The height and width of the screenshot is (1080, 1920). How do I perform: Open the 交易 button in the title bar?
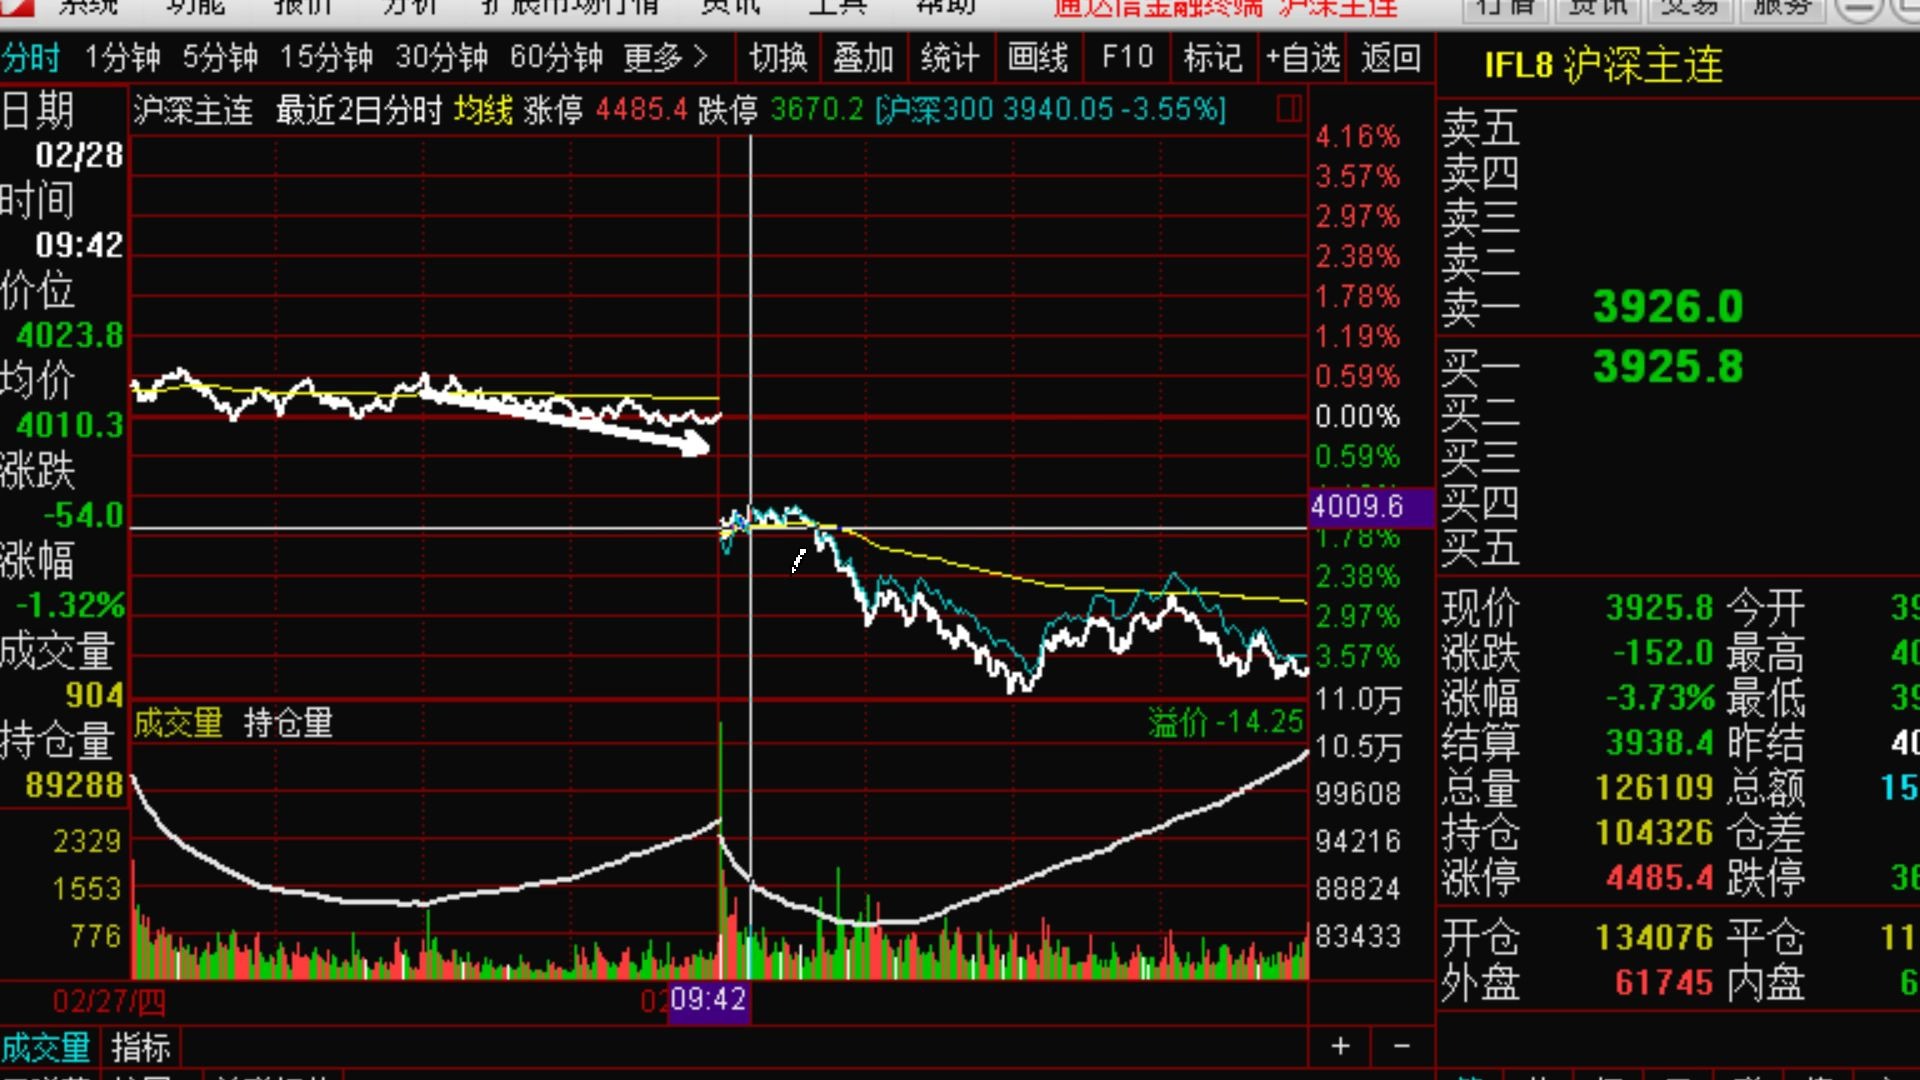tap(1689, 8)
